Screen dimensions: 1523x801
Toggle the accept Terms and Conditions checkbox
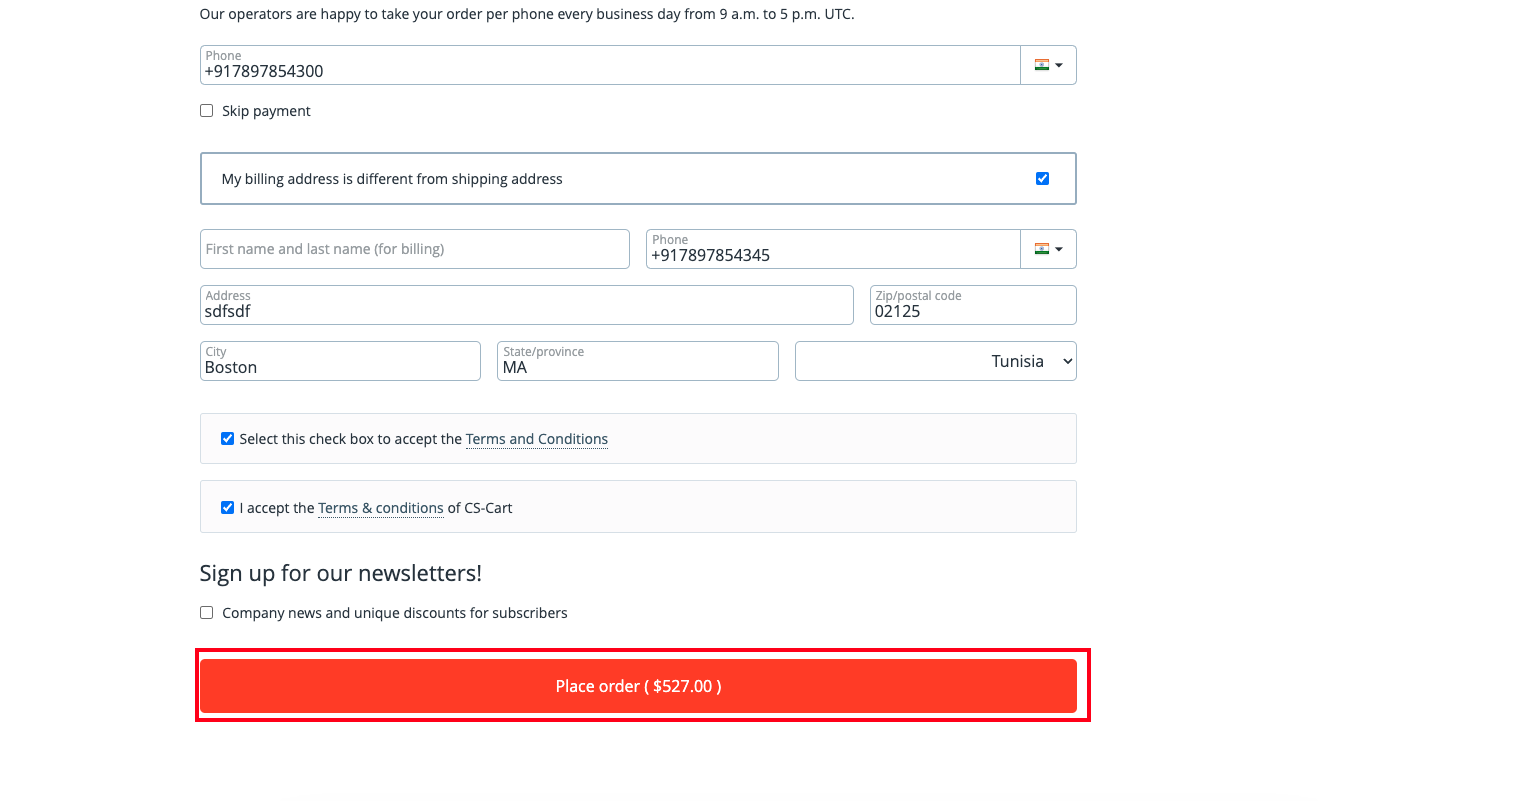coord(228,439)
